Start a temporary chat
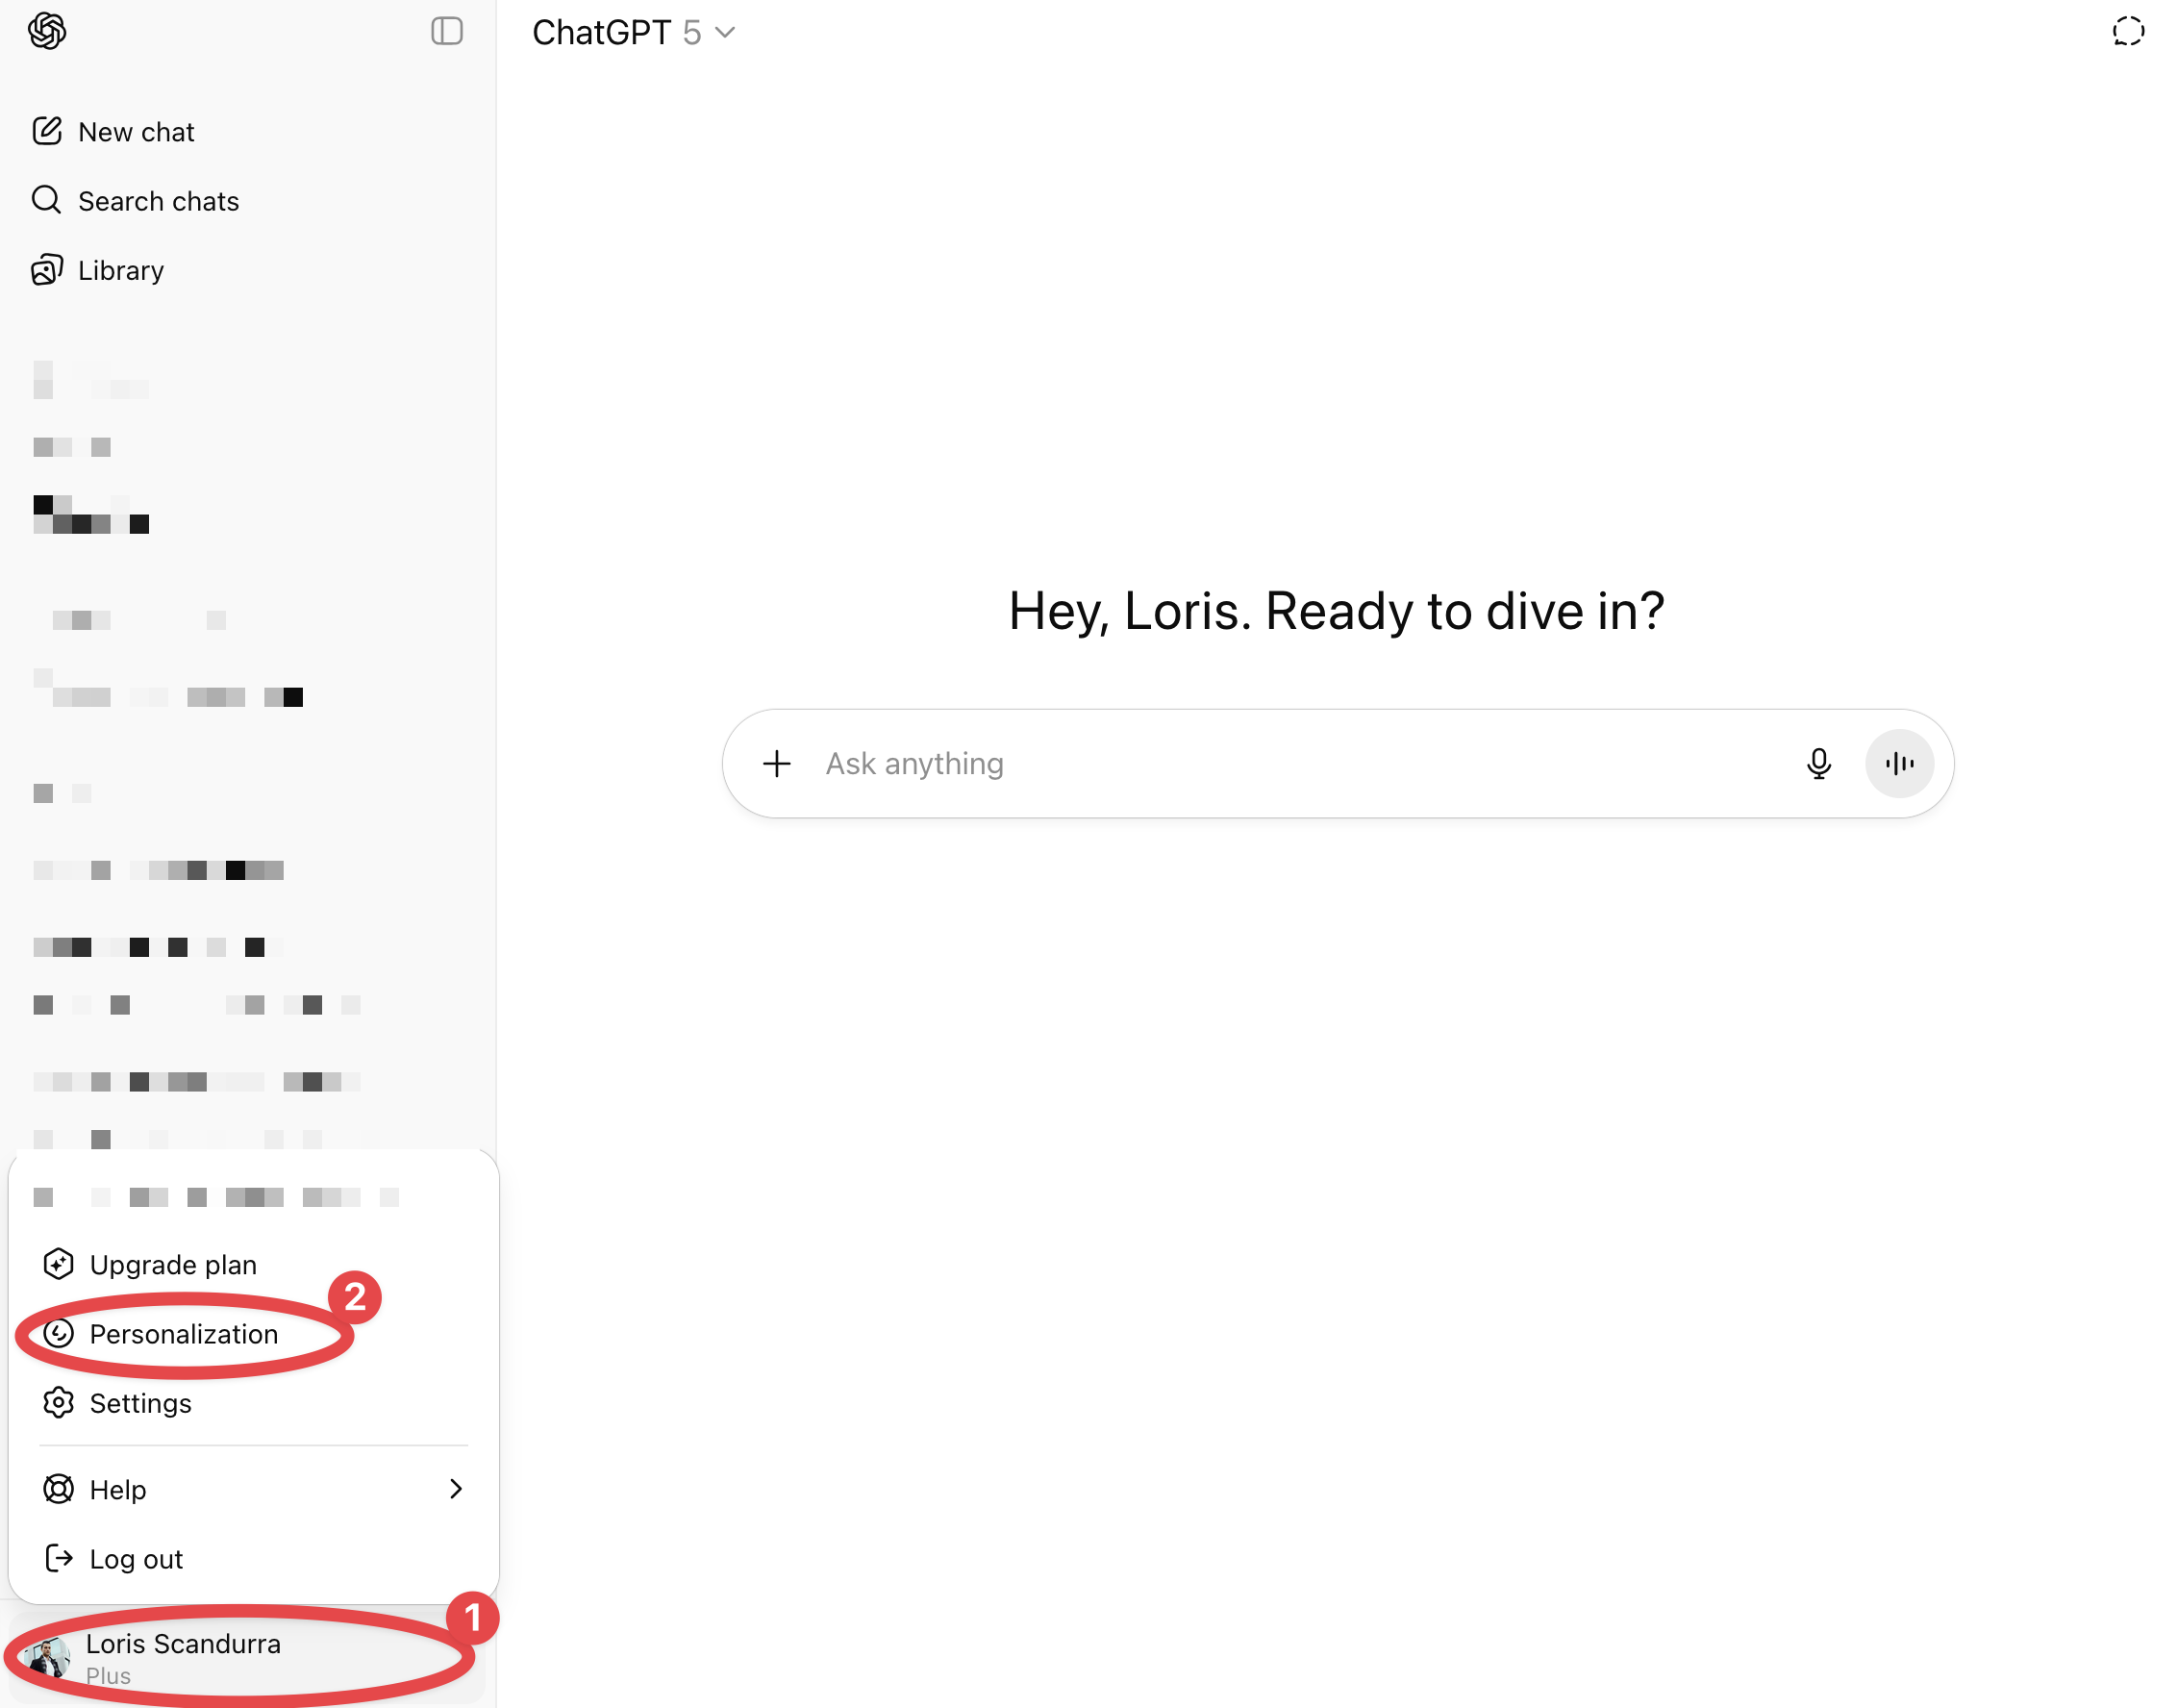 tap(2127, 31)
